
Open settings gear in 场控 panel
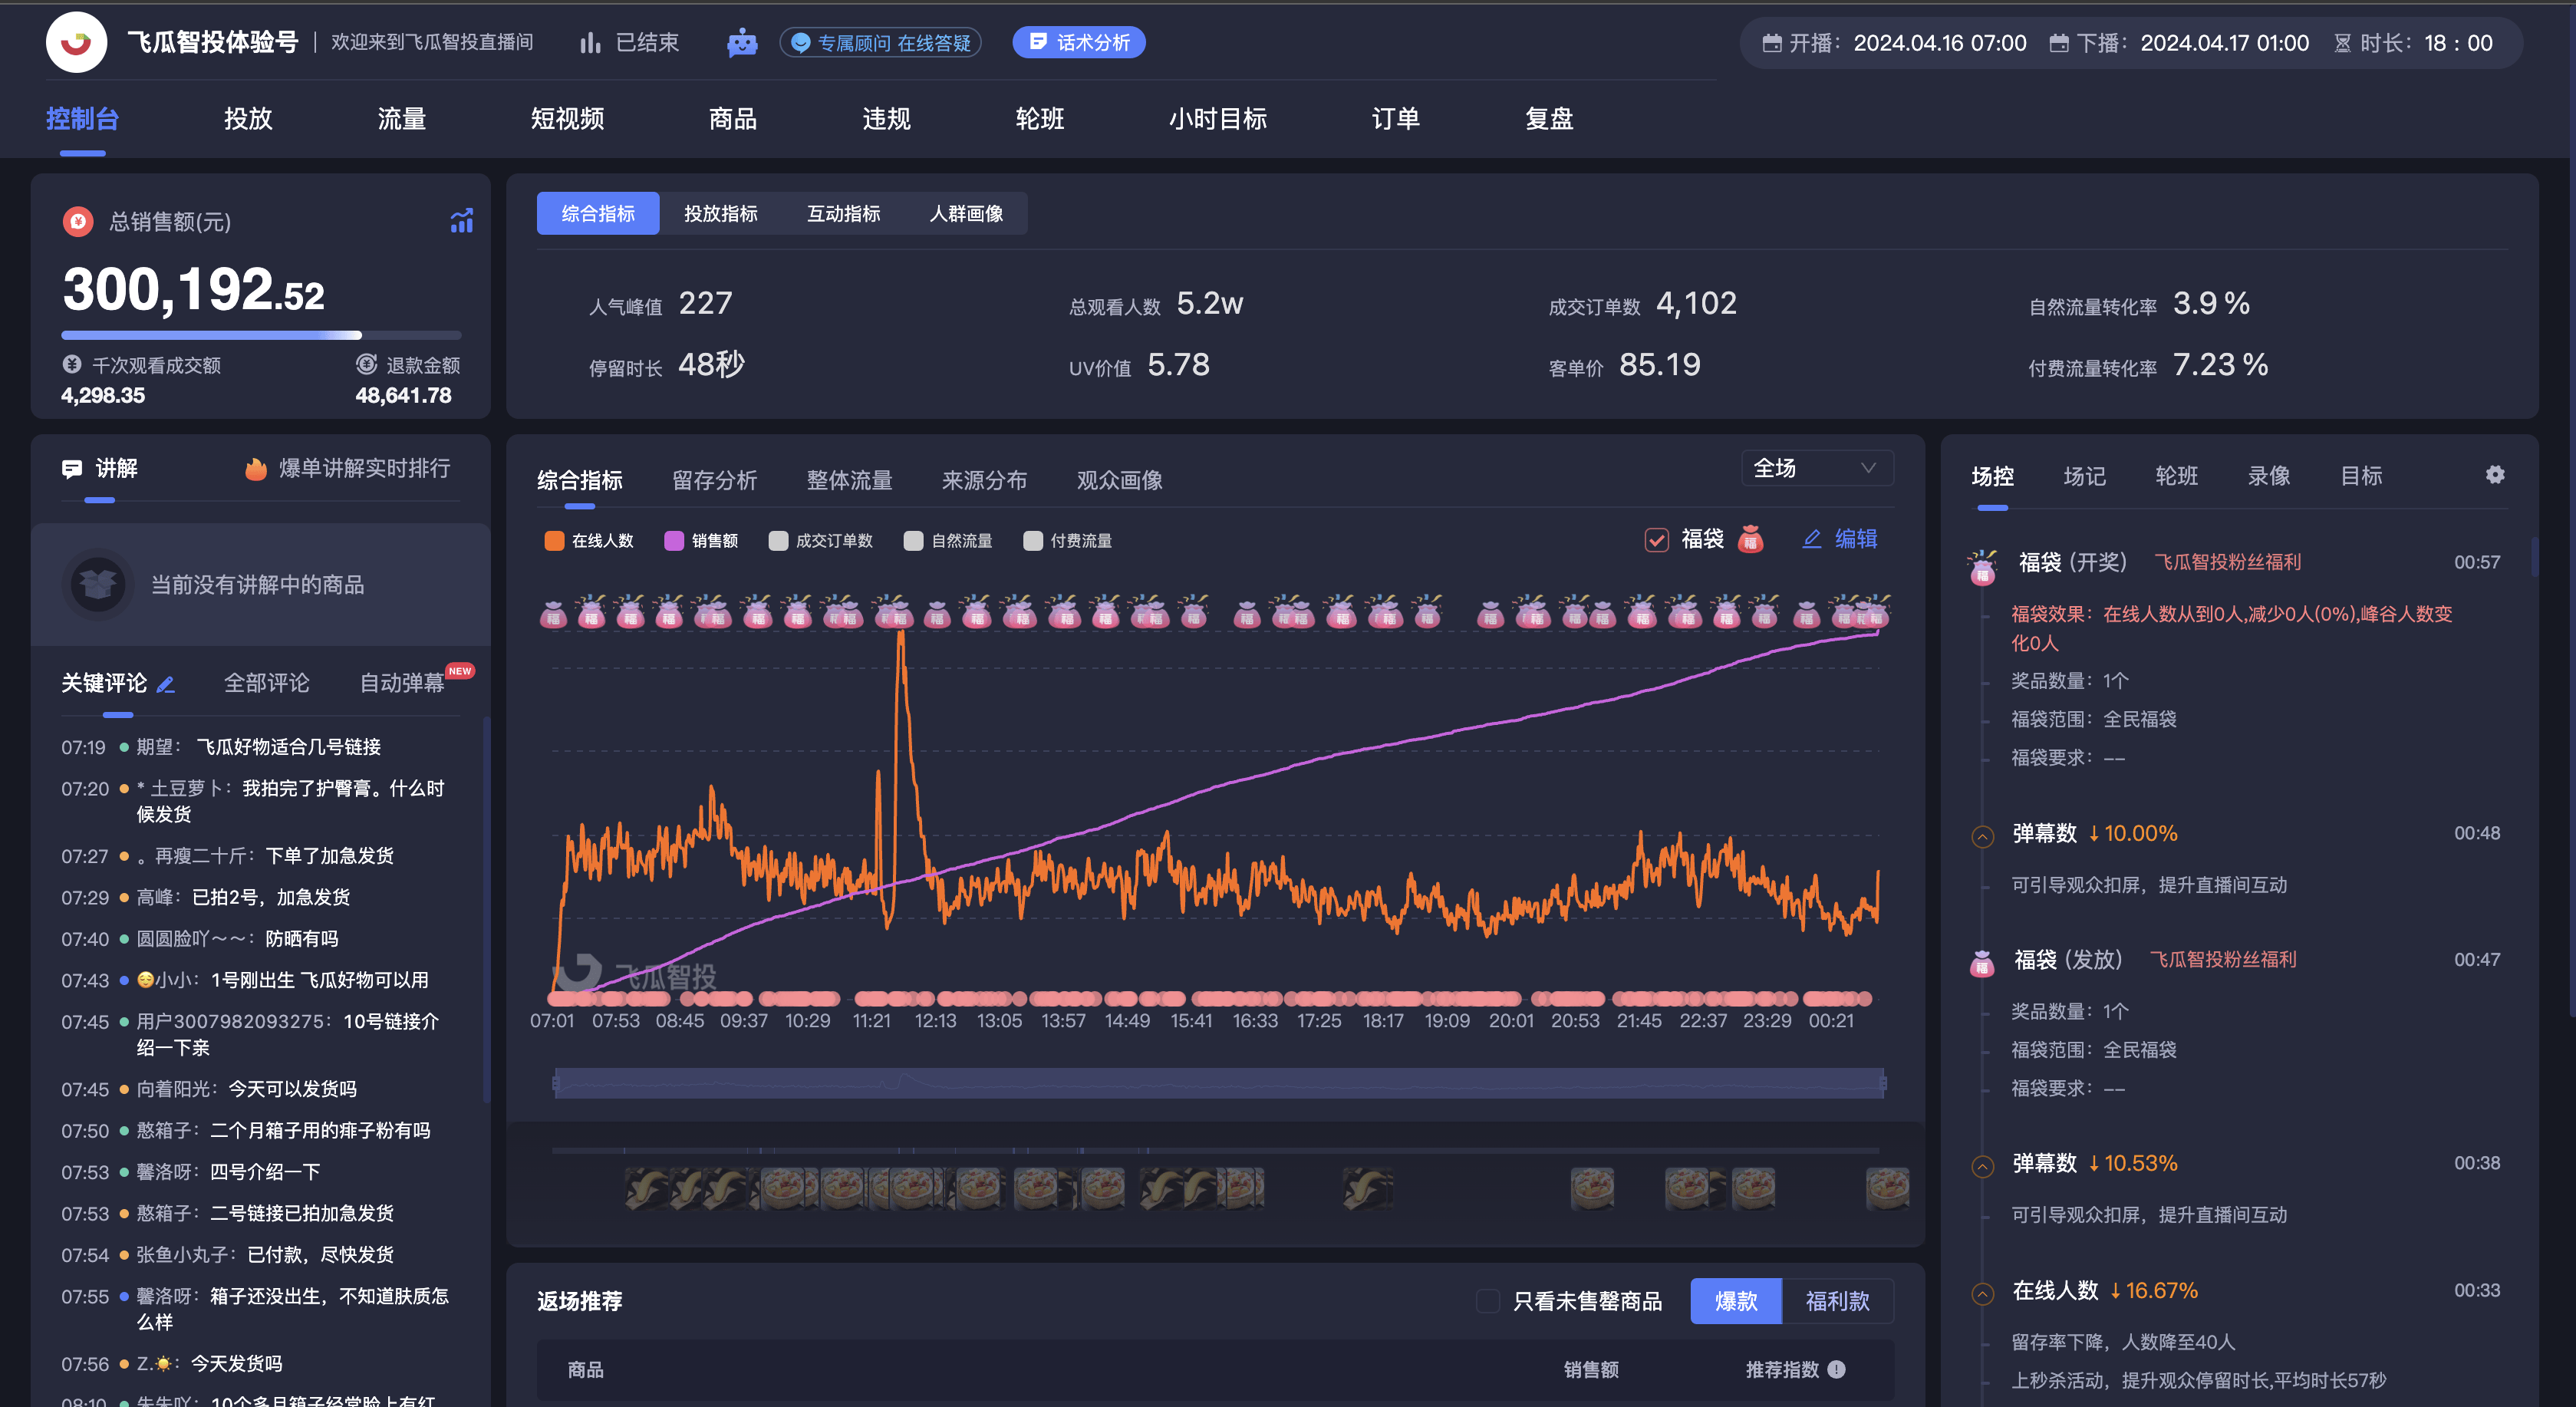(2495, 475)
